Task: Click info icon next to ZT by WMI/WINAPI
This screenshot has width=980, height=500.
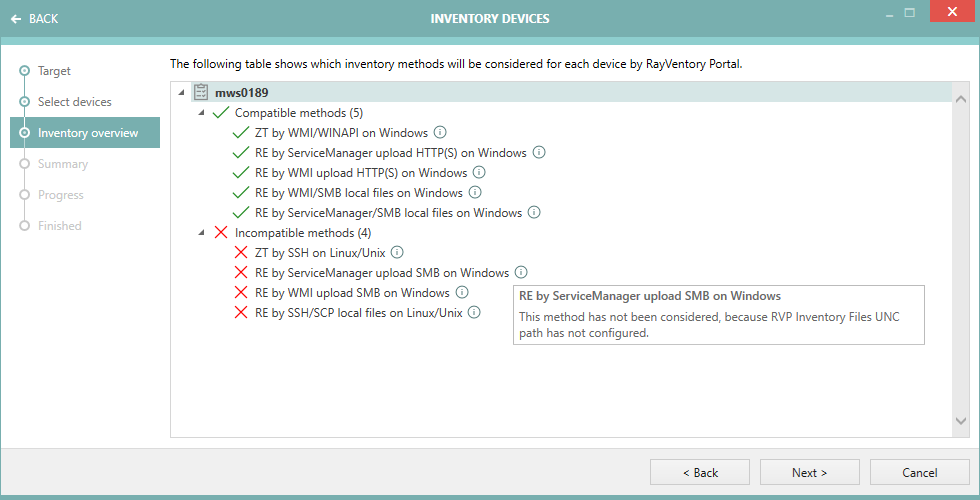Action: [440, 132]
